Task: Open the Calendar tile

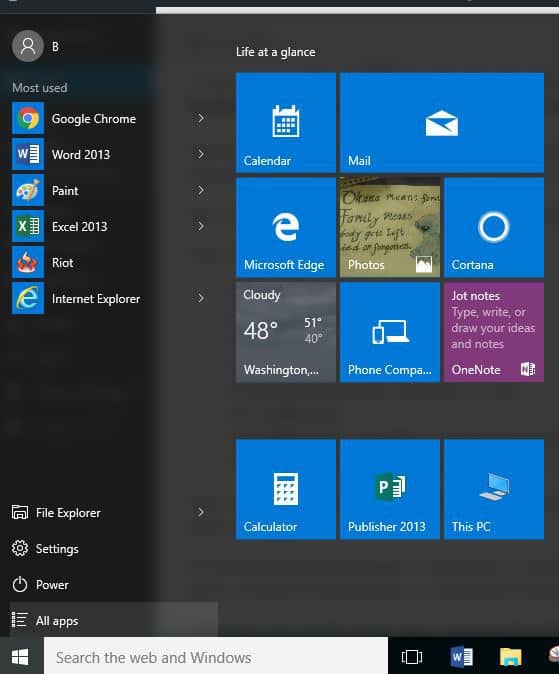Action: pos(286,123)
